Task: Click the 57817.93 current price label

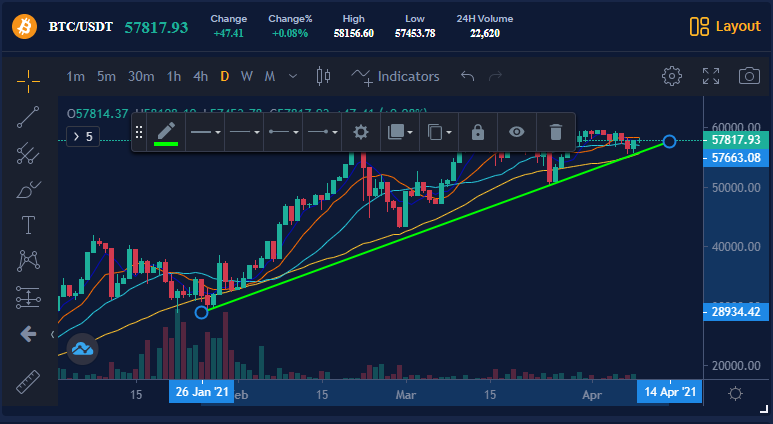Action: point(736,140)
